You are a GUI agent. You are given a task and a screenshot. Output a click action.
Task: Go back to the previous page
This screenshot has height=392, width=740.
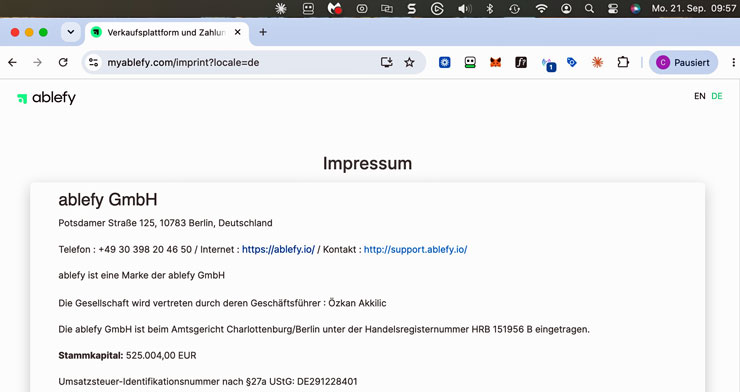(12, 62)
